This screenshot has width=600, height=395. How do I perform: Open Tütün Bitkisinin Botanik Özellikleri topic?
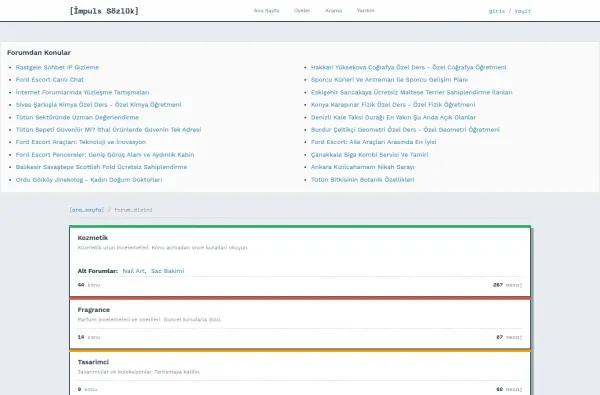click(x=362, y=180)
